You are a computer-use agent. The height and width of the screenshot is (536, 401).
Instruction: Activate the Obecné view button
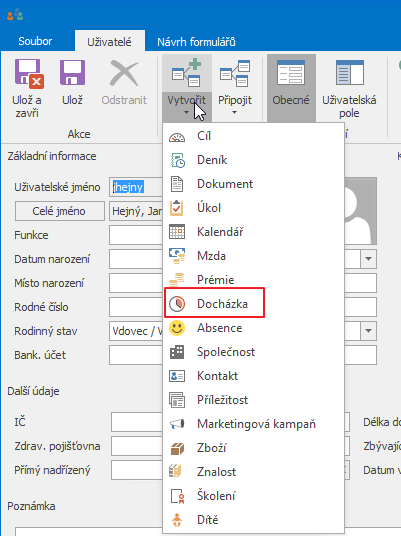tap(291, 88)
